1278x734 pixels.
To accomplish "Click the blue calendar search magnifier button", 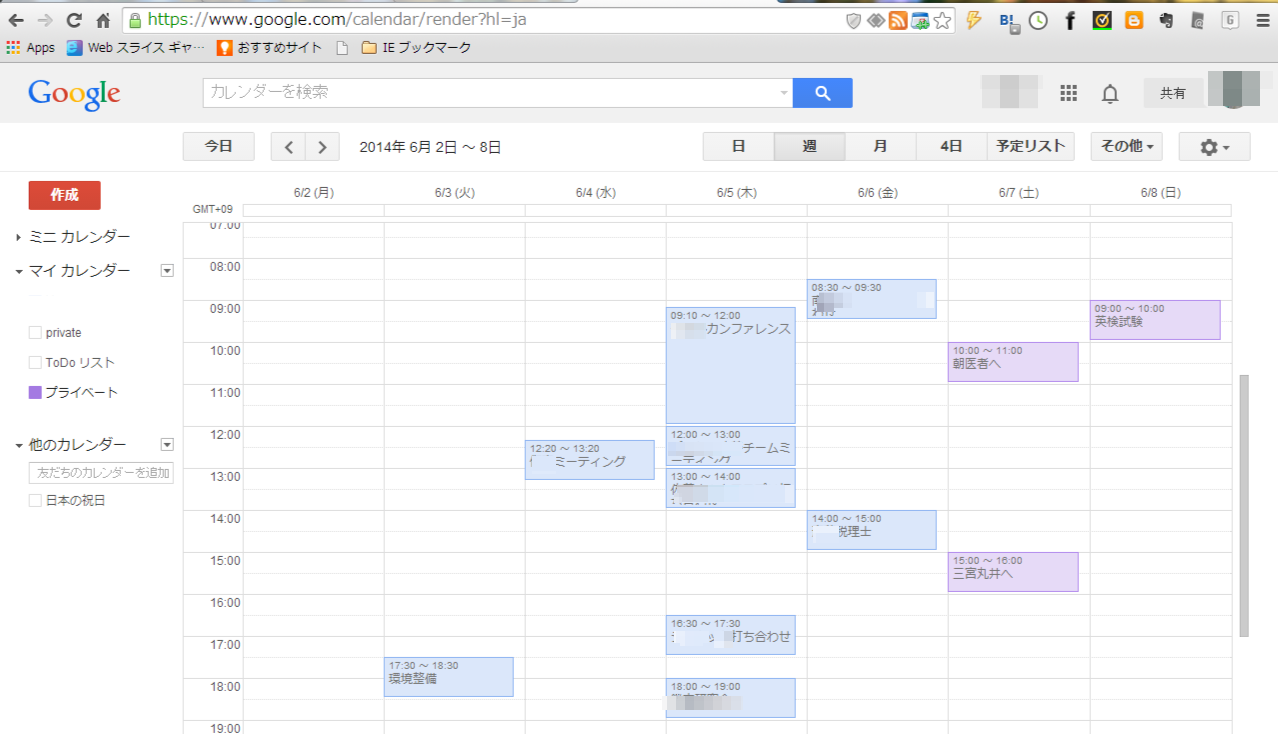I will click(822, 93).
